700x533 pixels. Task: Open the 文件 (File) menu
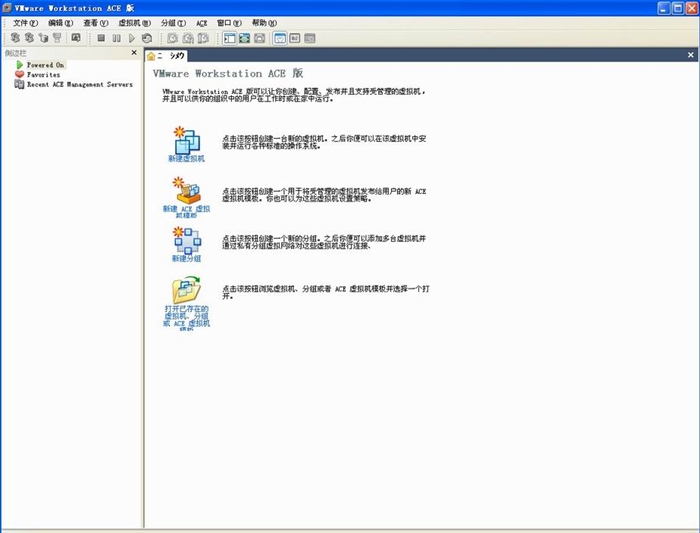(25, 23)
